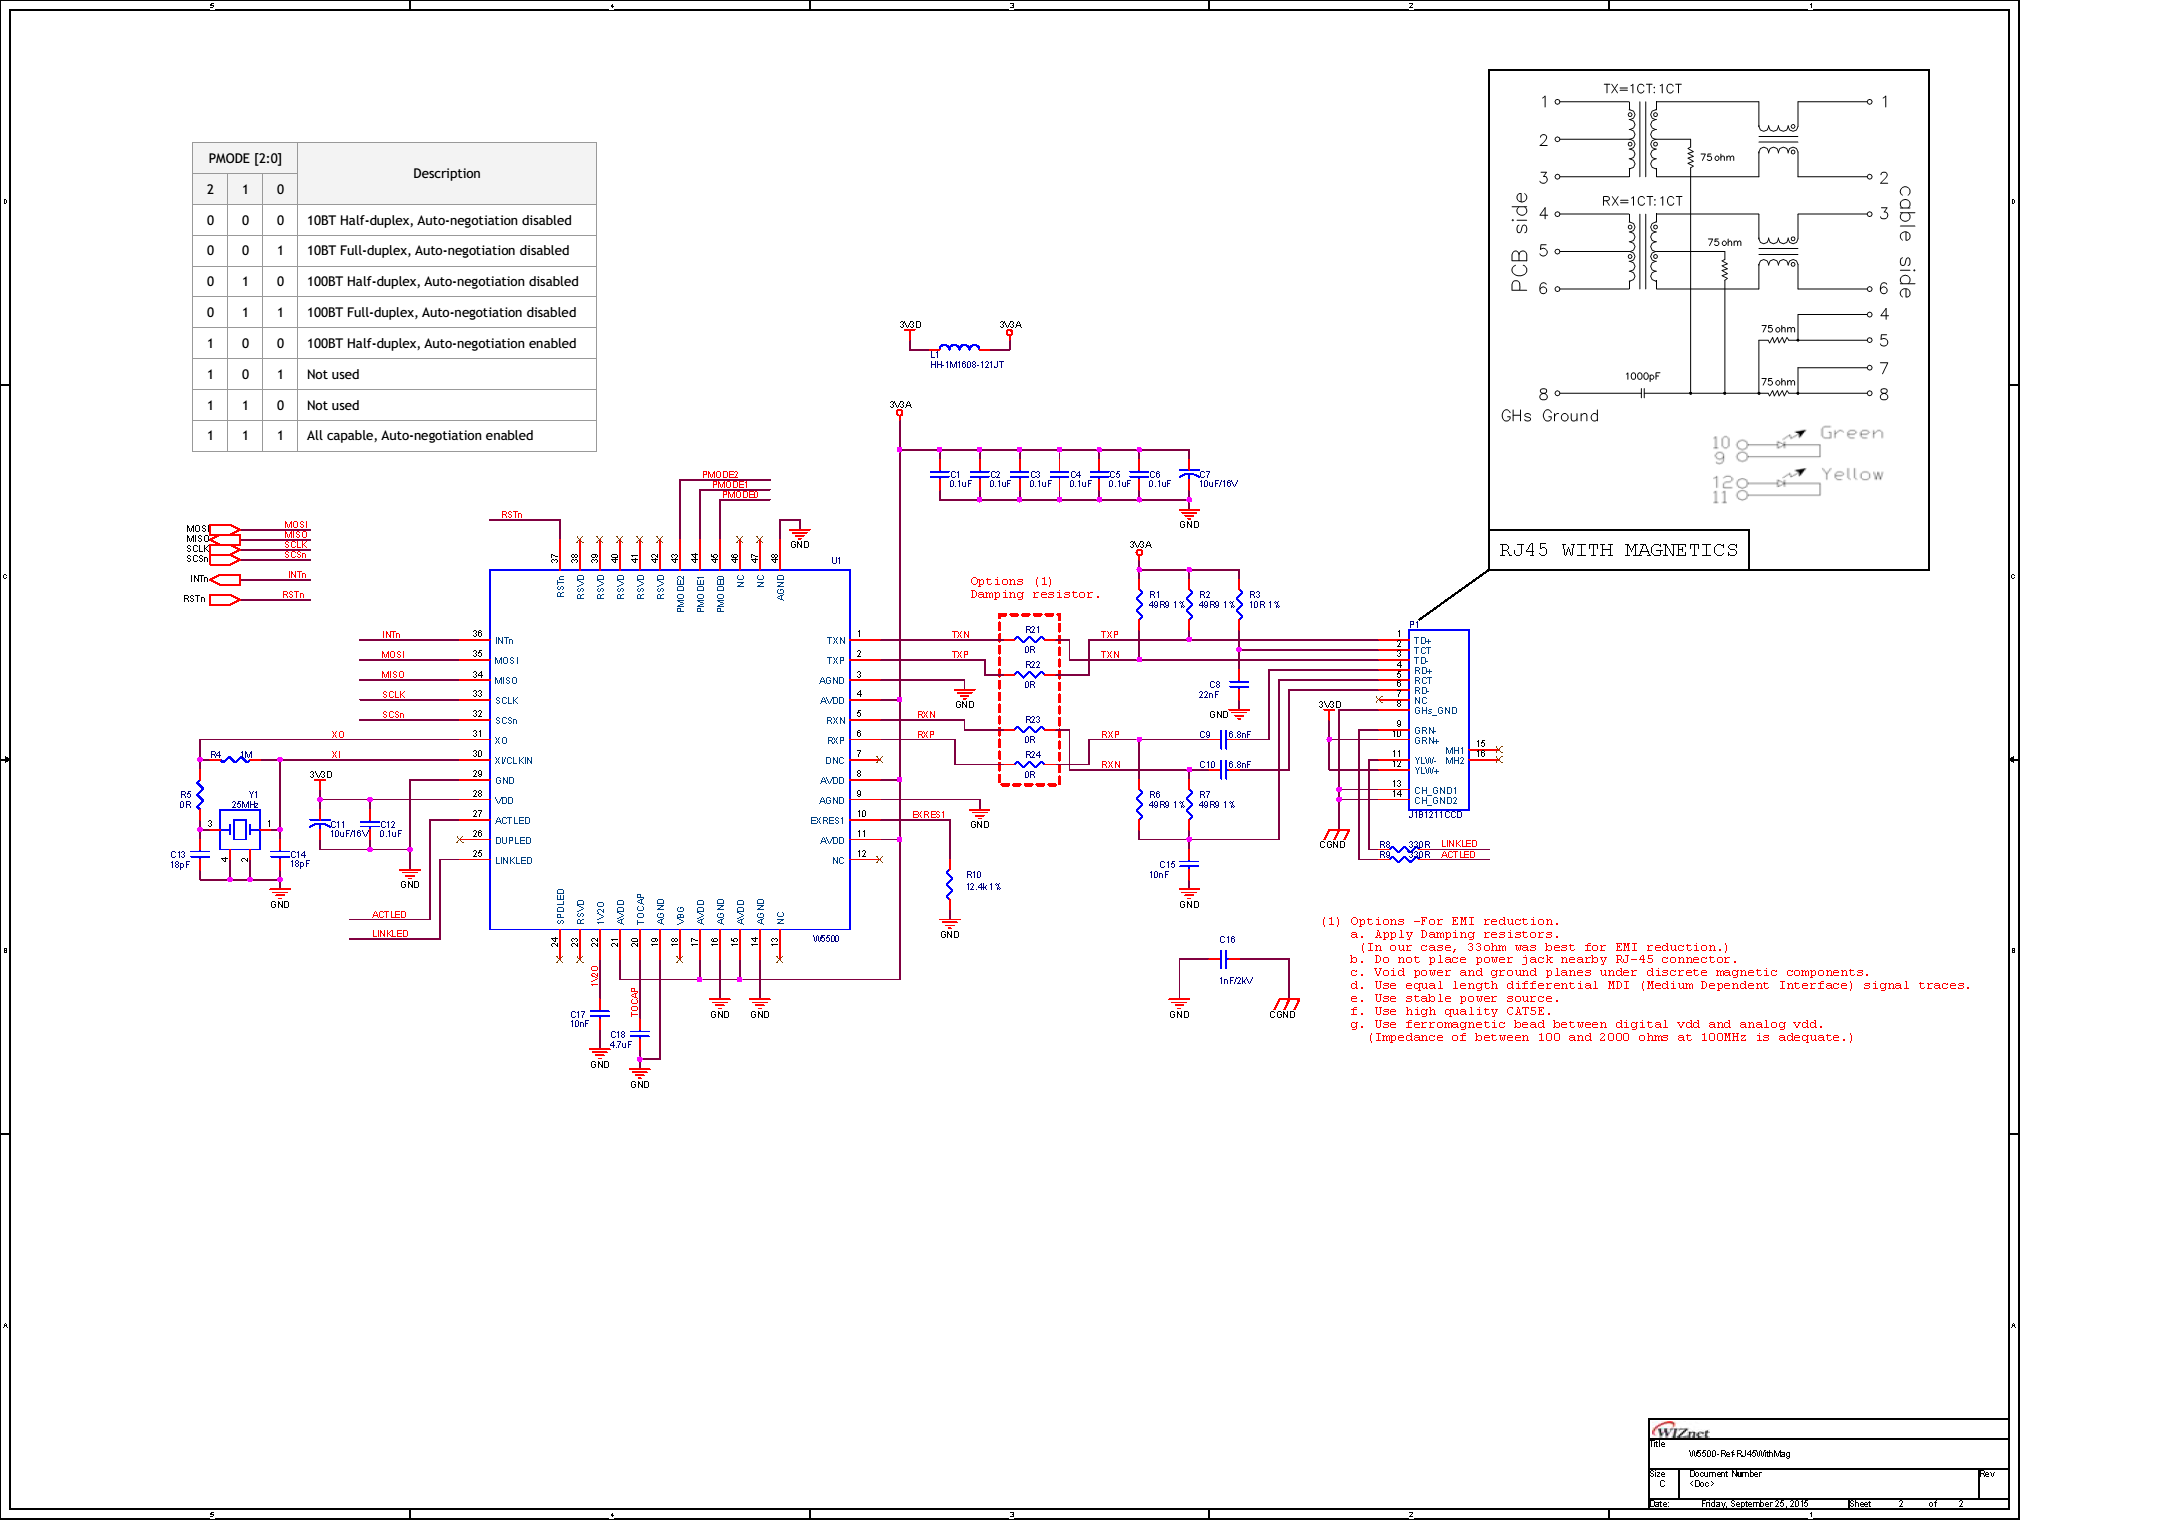This screenshot has width=2164, height=1530.
Task: Select the C7 10uF/16V capacitor symbol
Action: tap(1188, 475)
